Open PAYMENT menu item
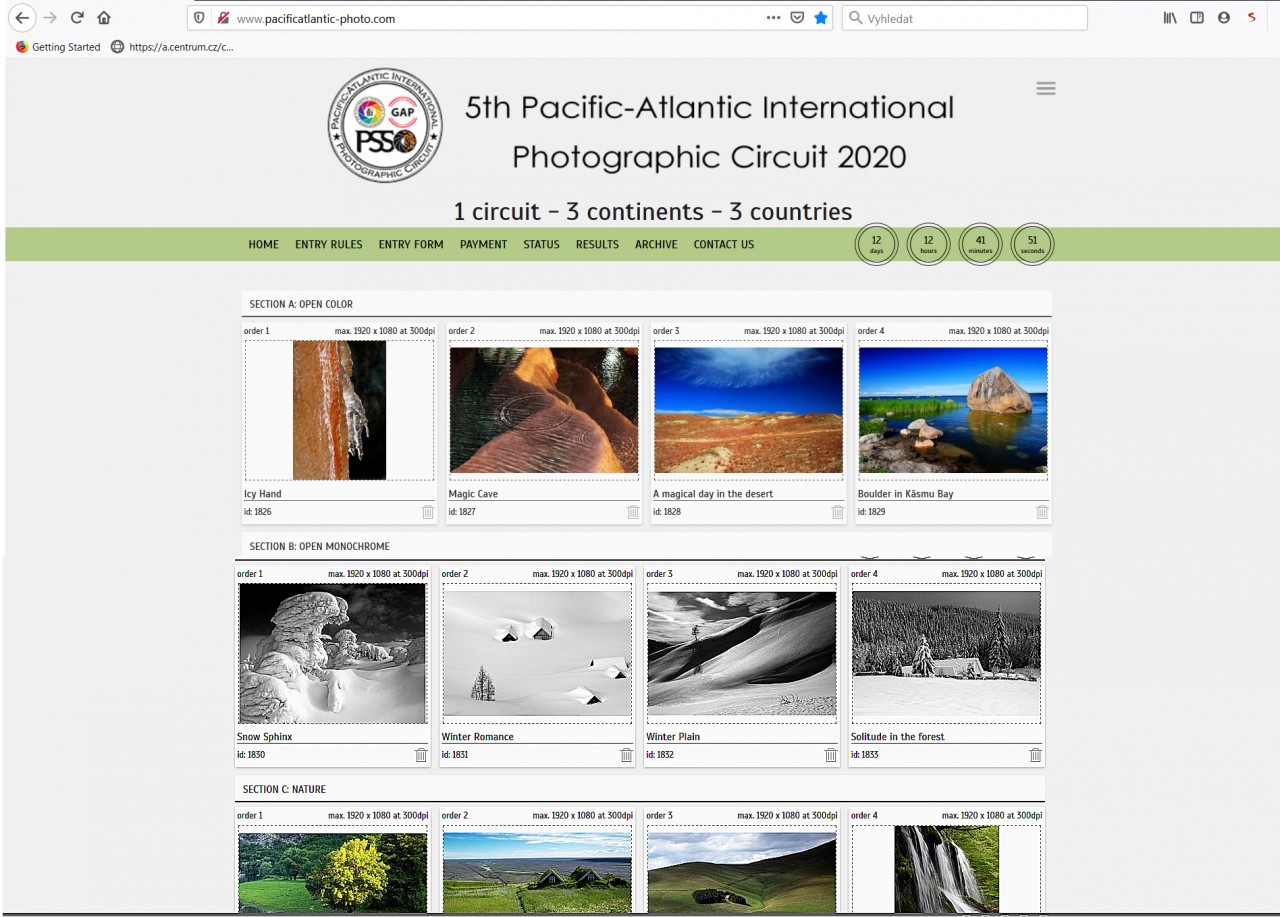This screenshot has height=917, width=1280. click(x=484, y=244)
